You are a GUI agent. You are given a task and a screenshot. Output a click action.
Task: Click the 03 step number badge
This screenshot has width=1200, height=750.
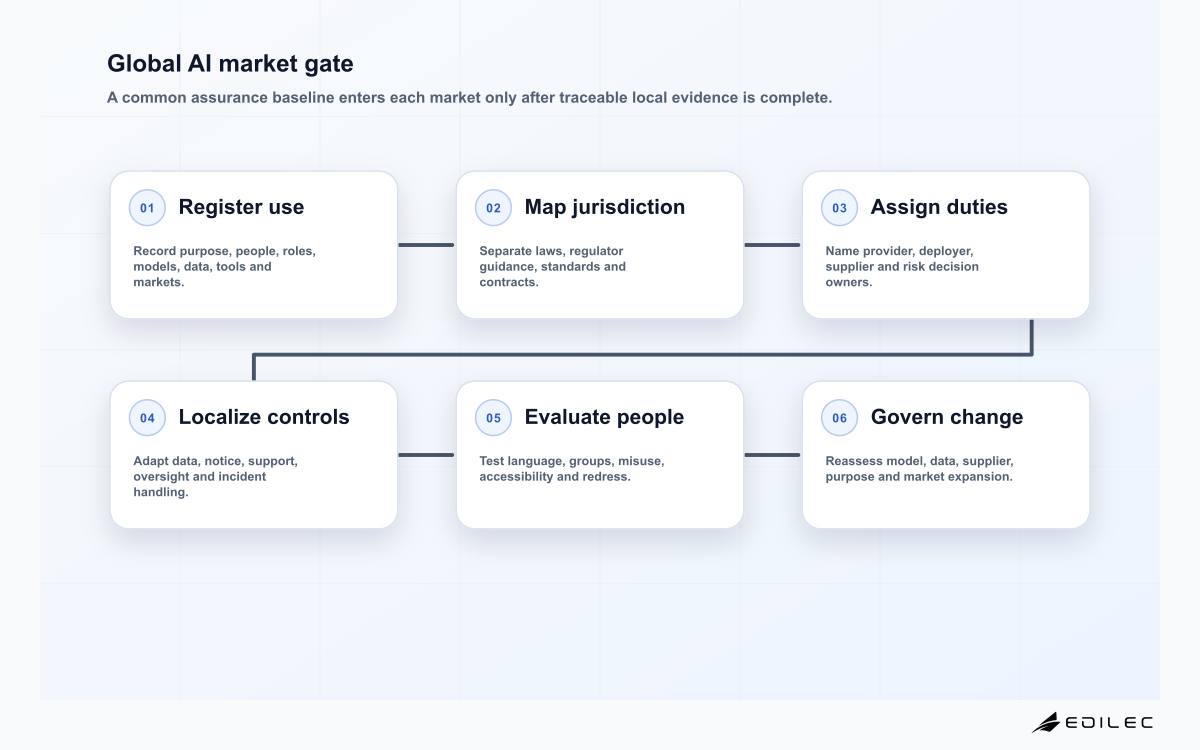839,208
